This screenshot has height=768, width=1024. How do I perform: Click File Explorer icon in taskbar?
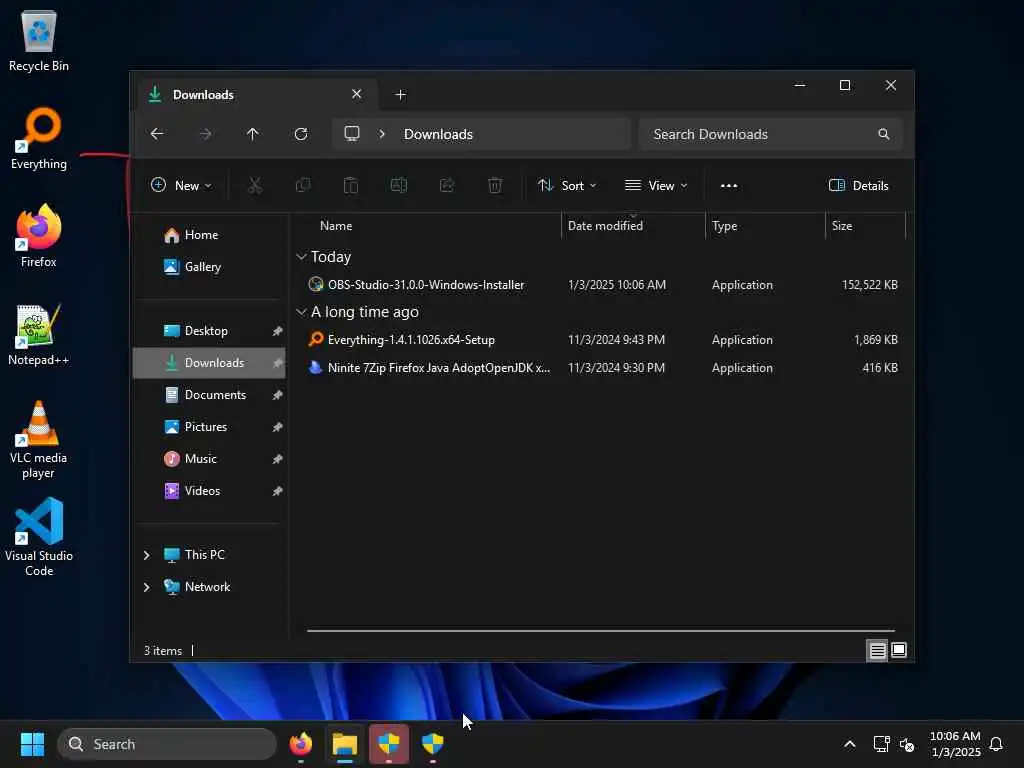click(x=345, y=744)
